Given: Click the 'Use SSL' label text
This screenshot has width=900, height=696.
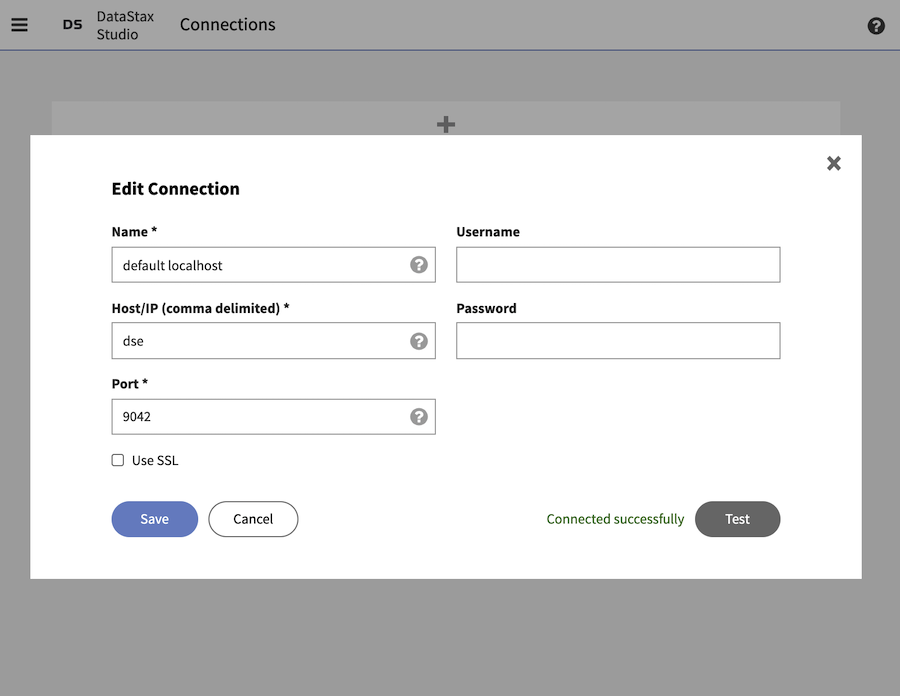Looking at the screenshot, I should 155,461.
